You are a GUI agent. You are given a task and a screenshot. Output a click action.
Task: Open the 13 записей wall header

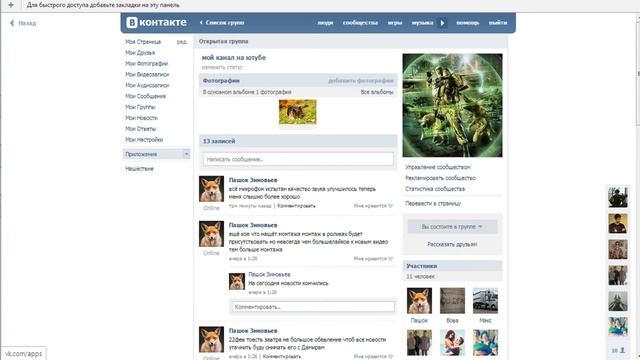[x=298, y=141]
